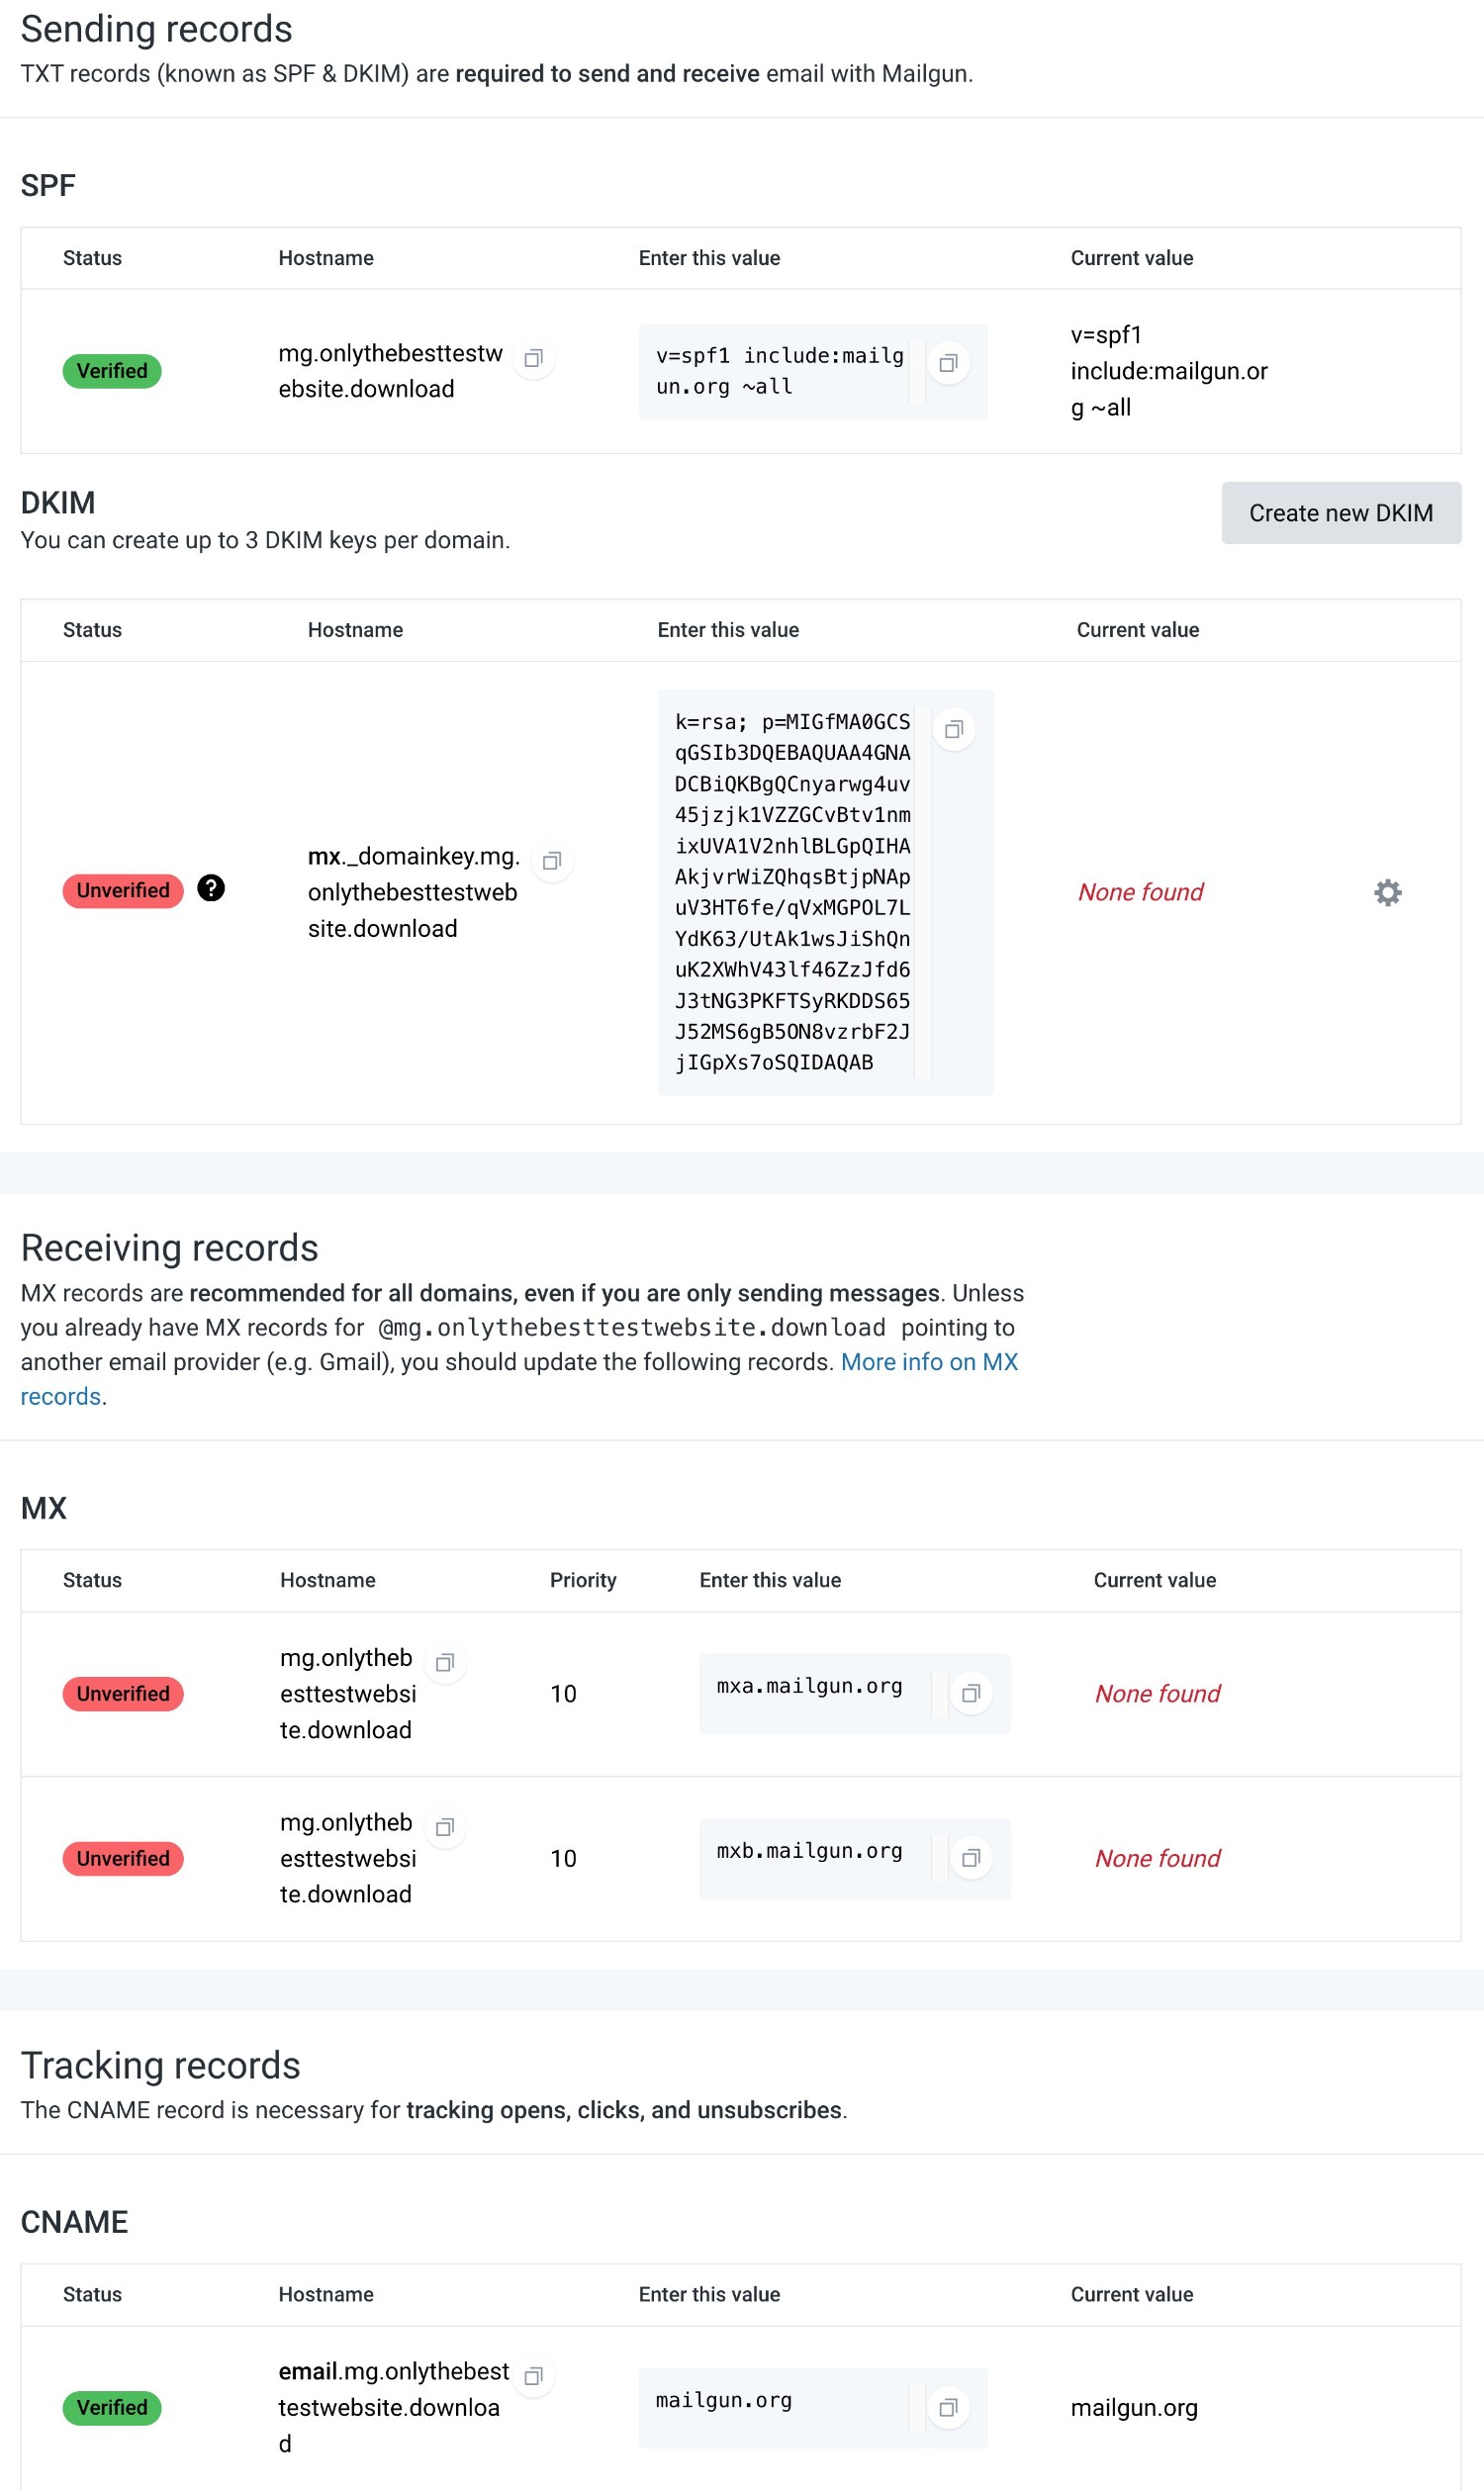Click DKIM hostname mx._domainkey.mg text
Viewport: 1484px width, 2490px height.
click(x=413, y=892)
